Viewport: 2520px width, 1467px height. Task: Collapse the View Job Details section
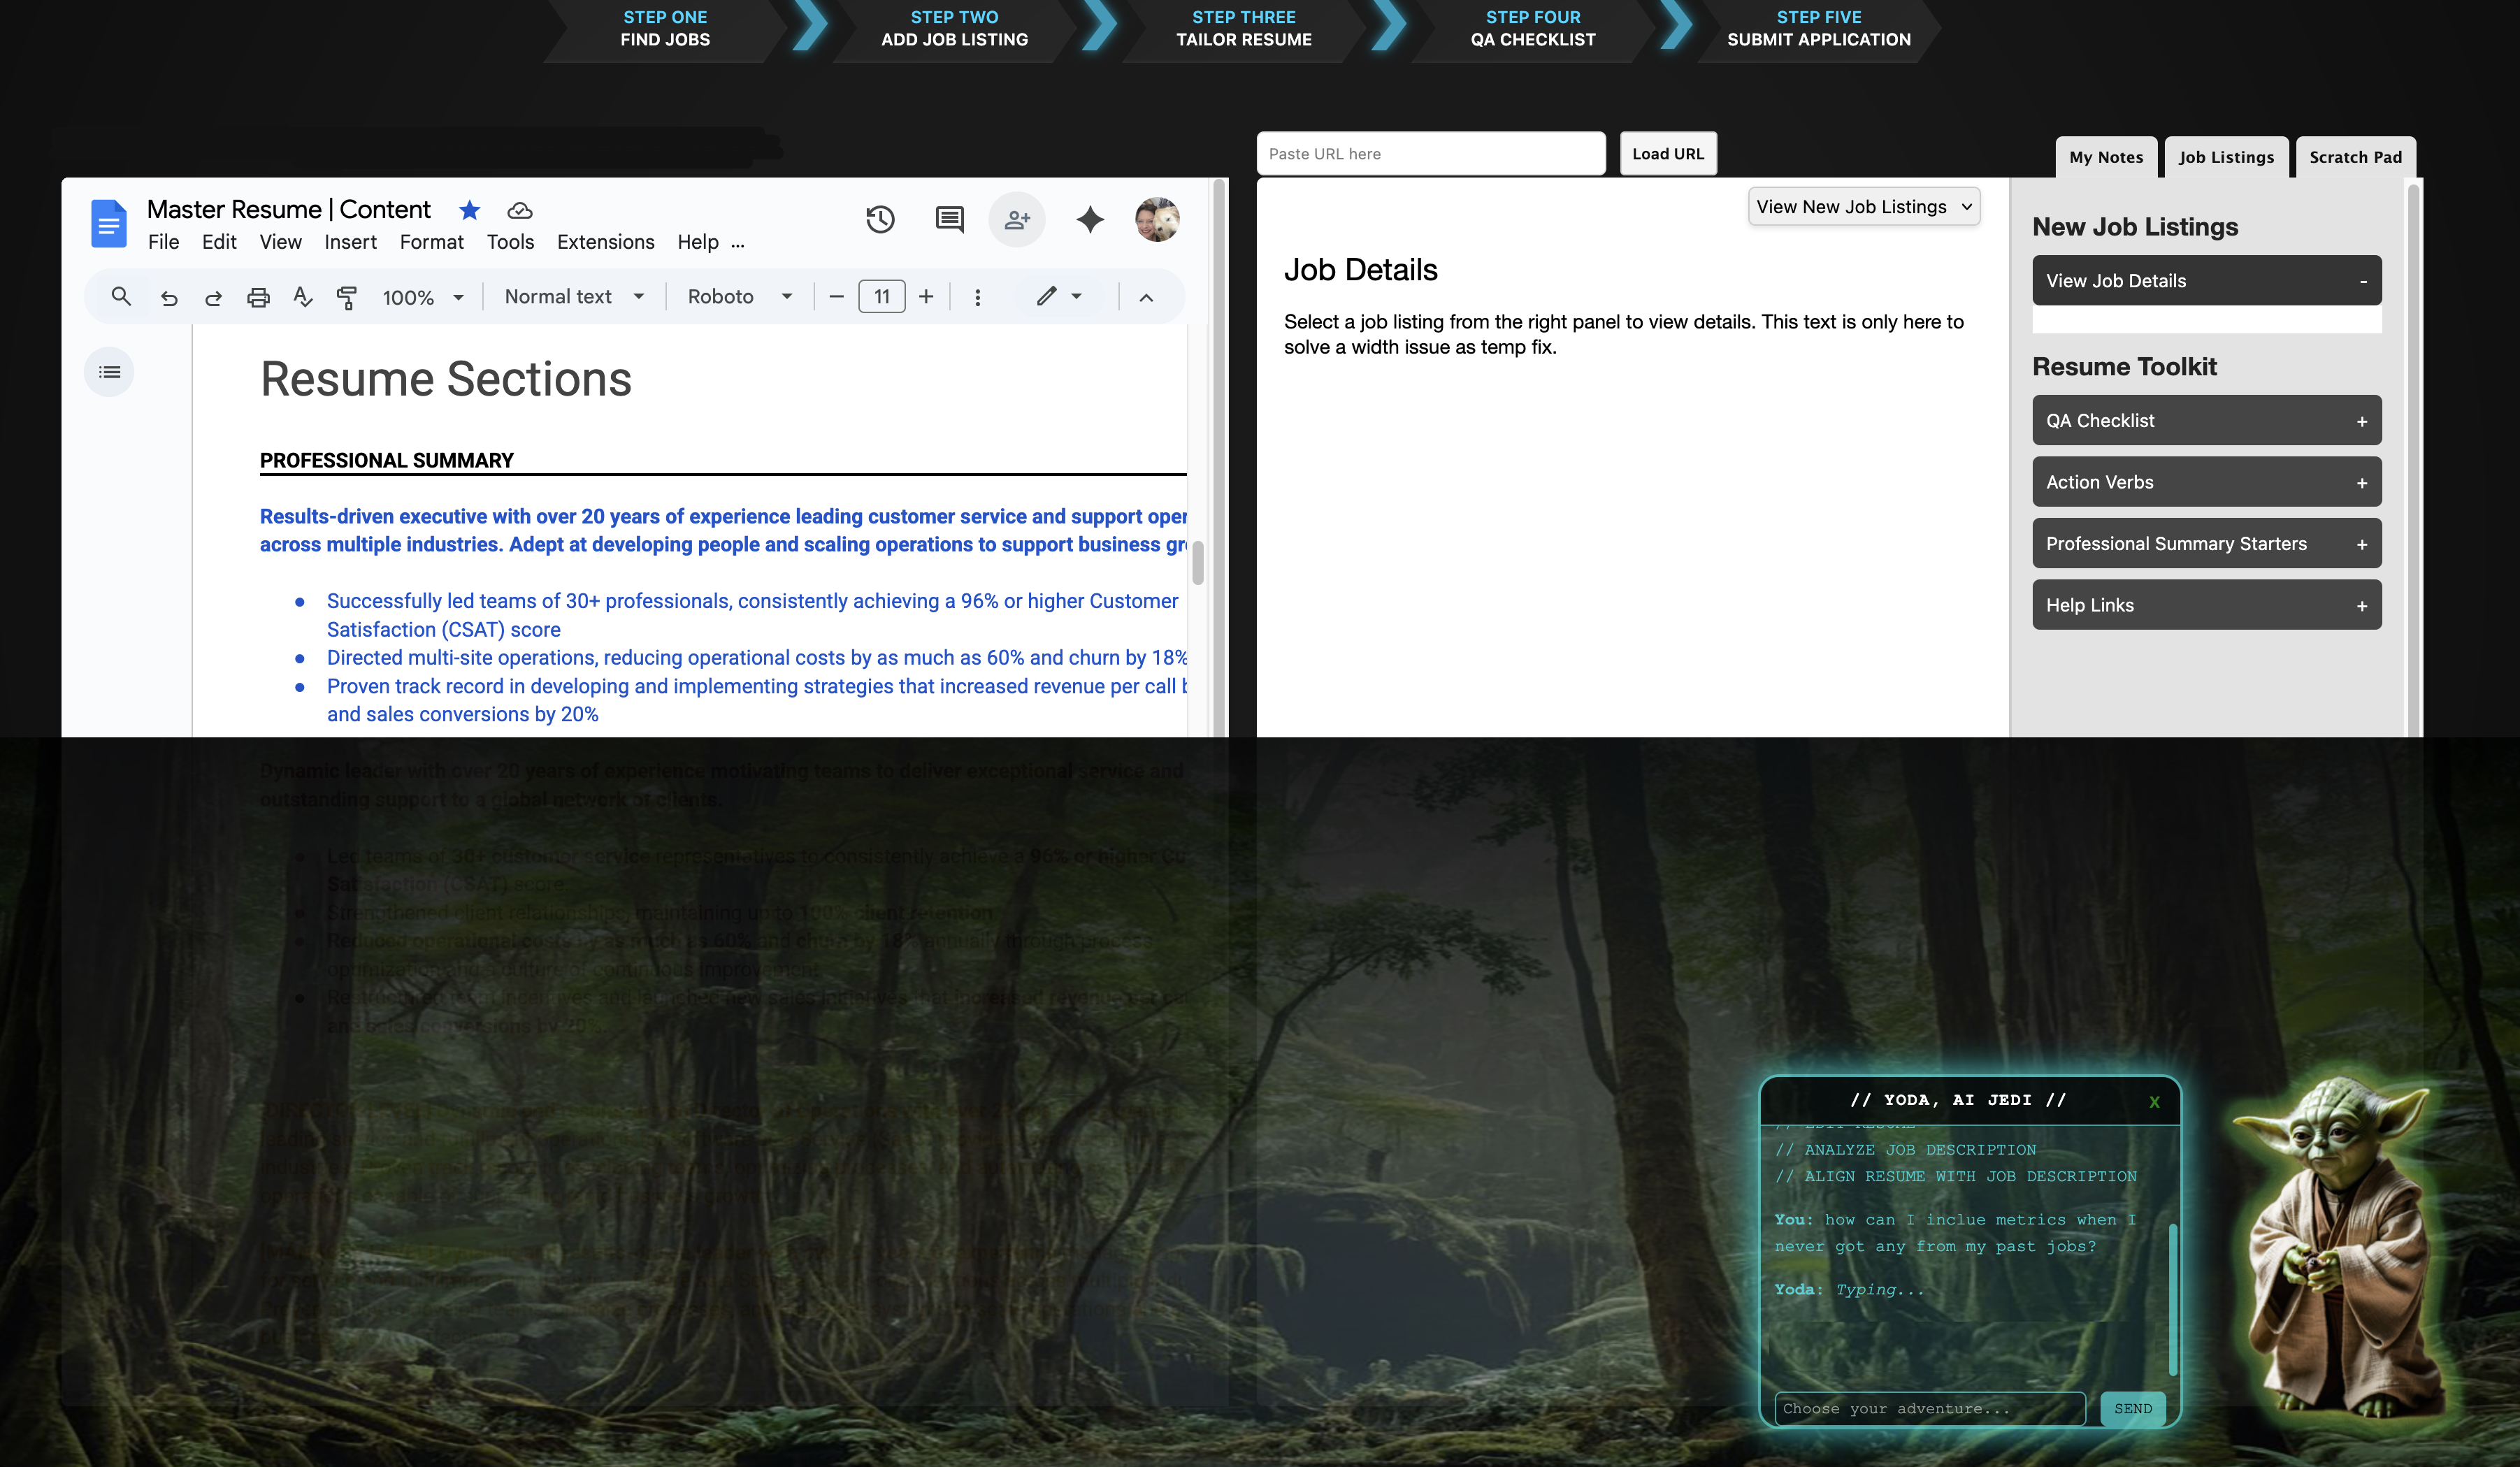(x=2206, y=280)
